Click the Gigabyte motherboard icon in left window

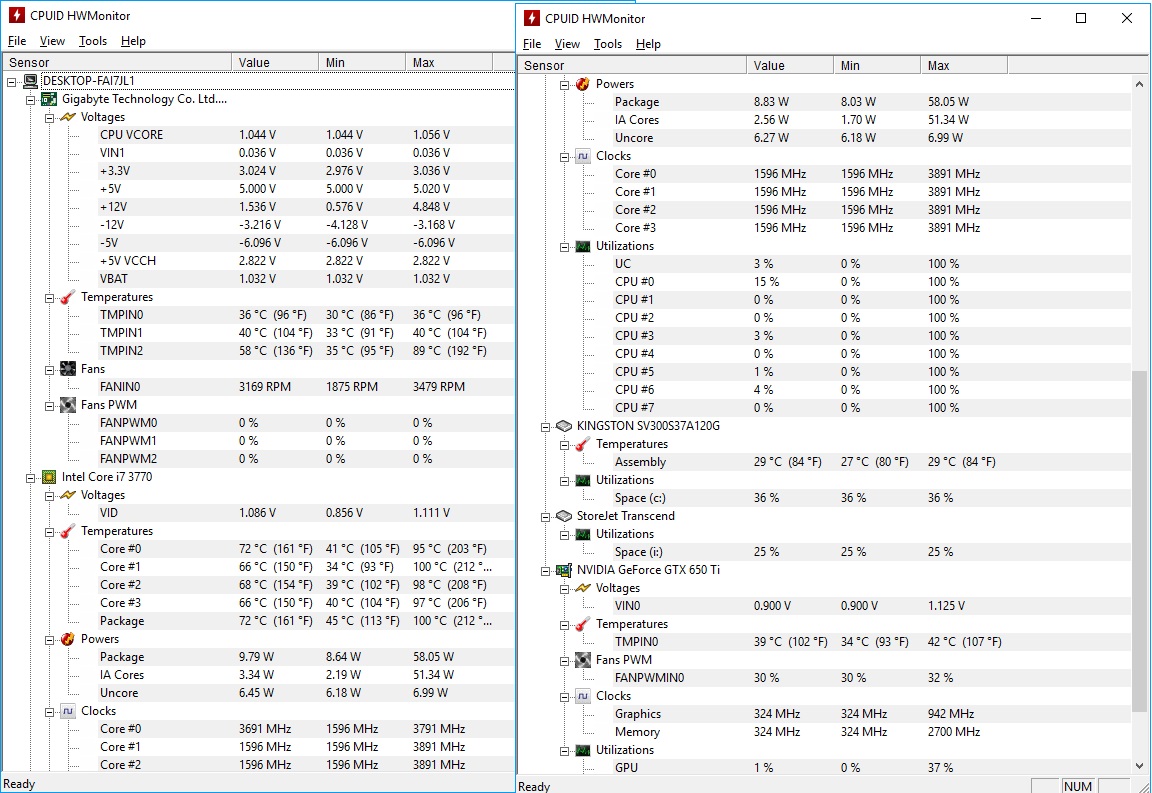(49, 99)
